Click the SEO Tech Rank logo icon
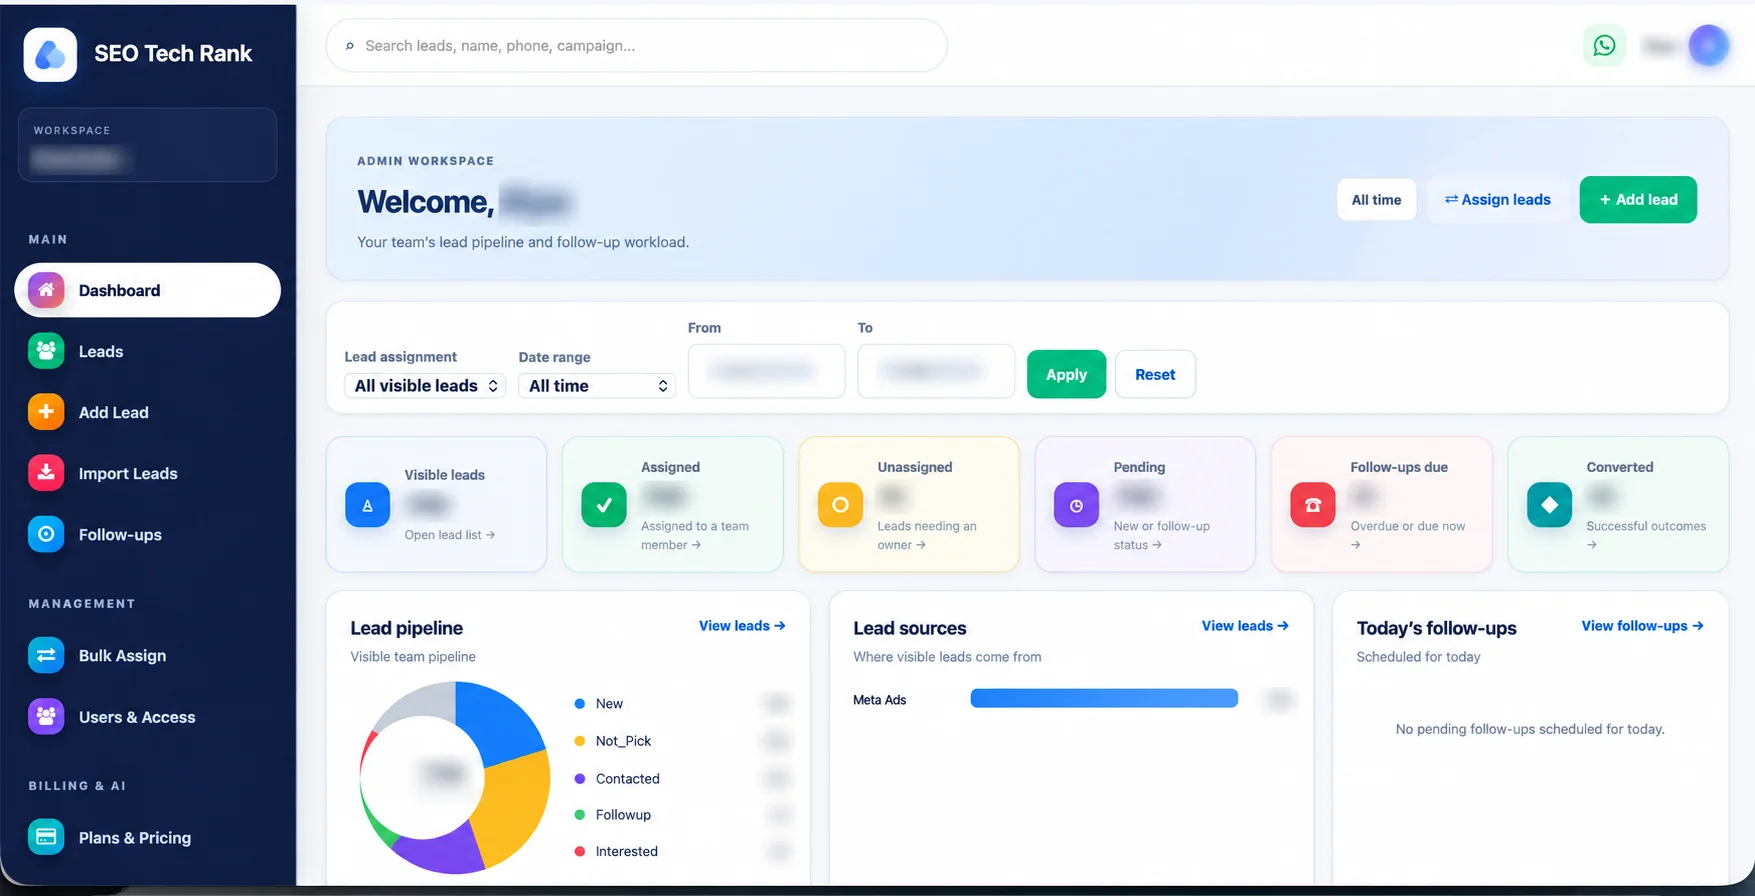1755x896 pixels. pos(50,54)
